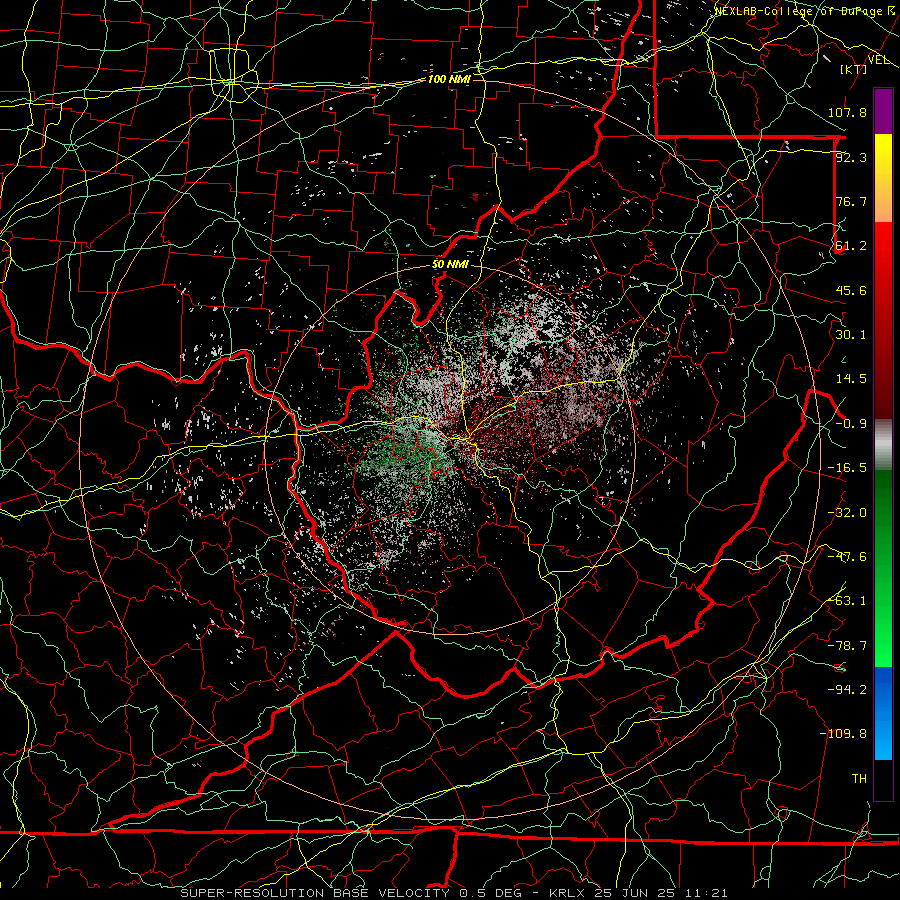Click the -32.0 scale value
This screenshot has height=900, width=900.
click(847, 513)
